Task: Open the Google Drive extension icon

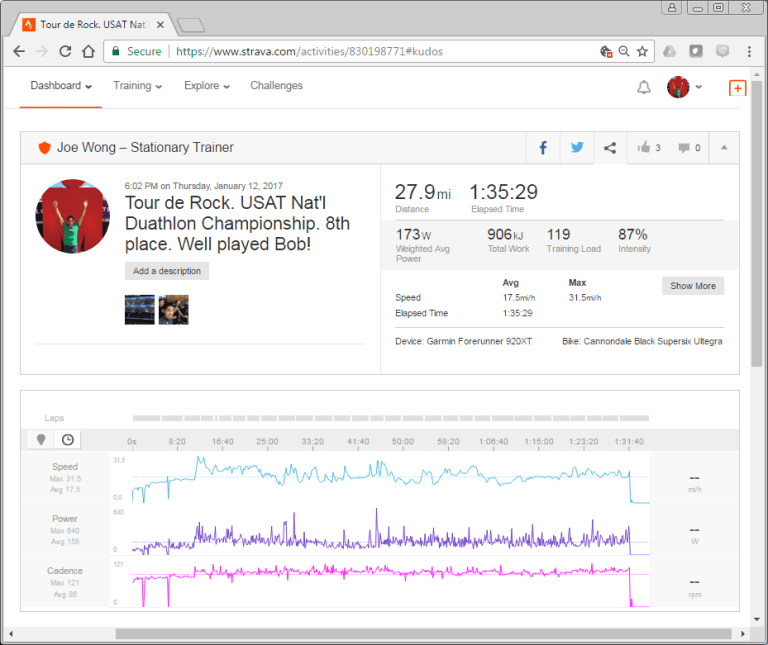Action: (669, 51)
